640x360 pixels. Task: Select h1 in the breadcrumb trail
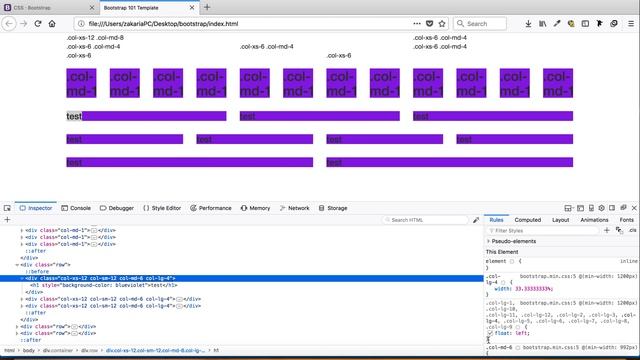(x=216, y=351)
